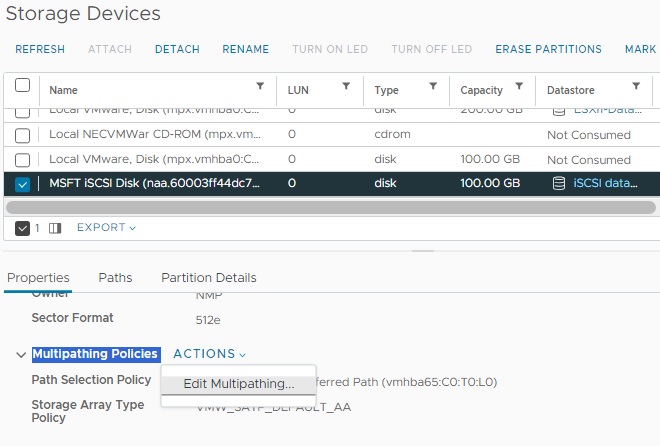The image size is (660, 446).
Task: Click the Erase Partitions button
Action: click(x=548, y=49)
